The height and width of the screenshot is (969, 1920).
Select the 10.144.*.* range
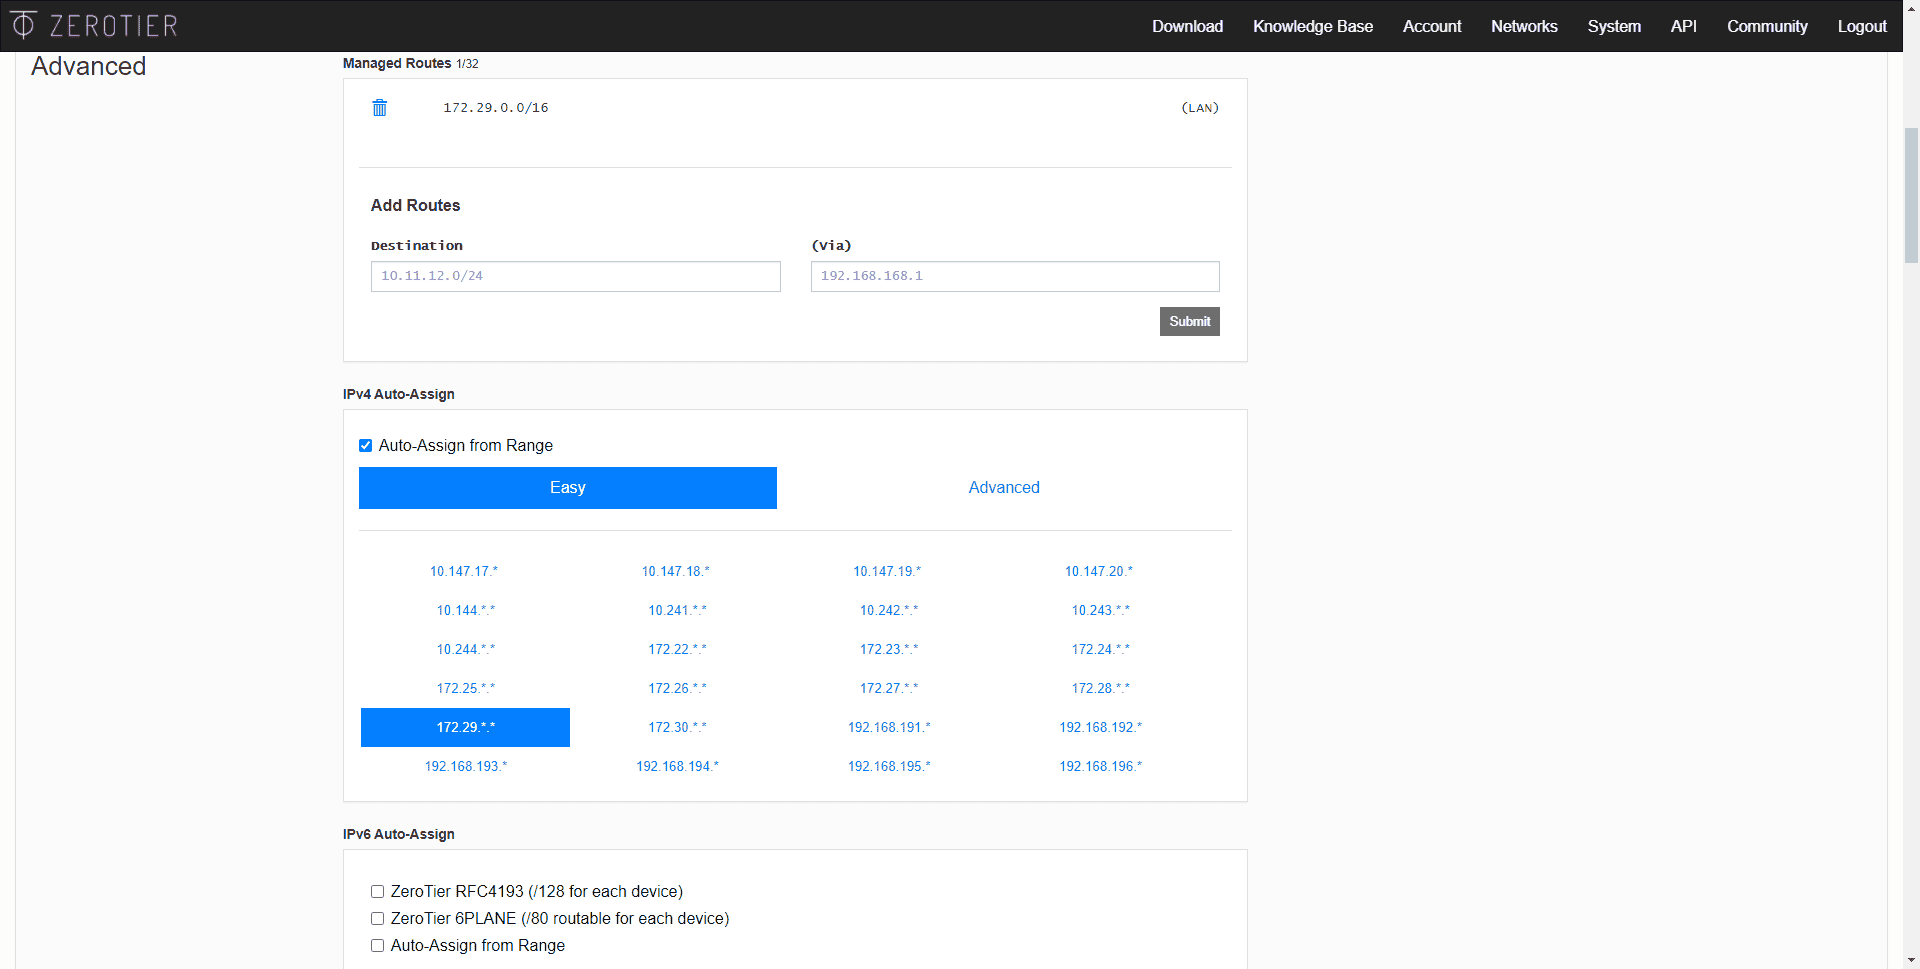click(x=466, y=611)
